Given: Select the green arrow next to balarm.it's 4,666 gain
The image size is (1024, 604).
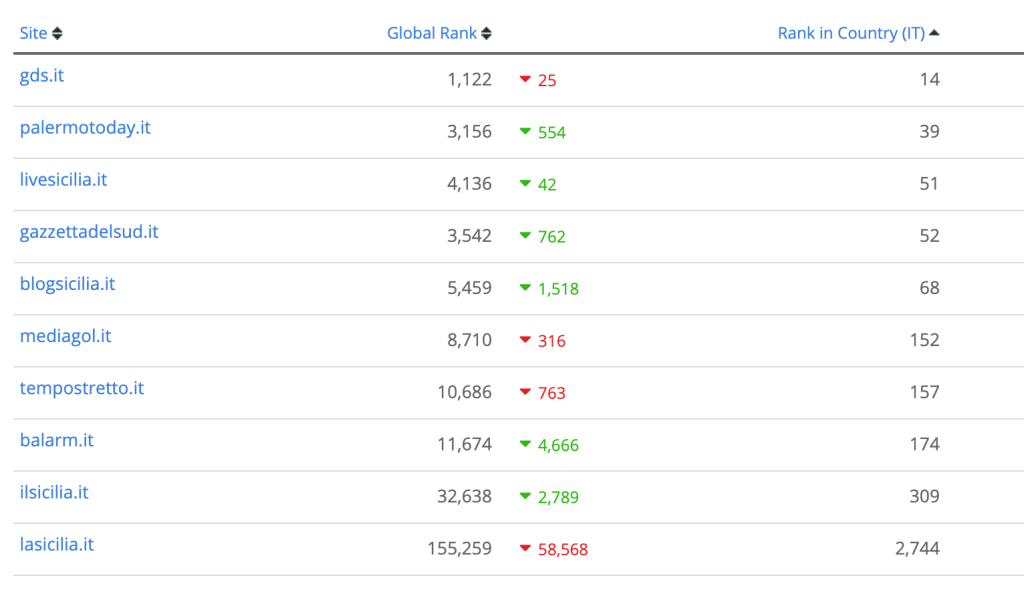Looking at the screenshot, I should pos(527,444).
